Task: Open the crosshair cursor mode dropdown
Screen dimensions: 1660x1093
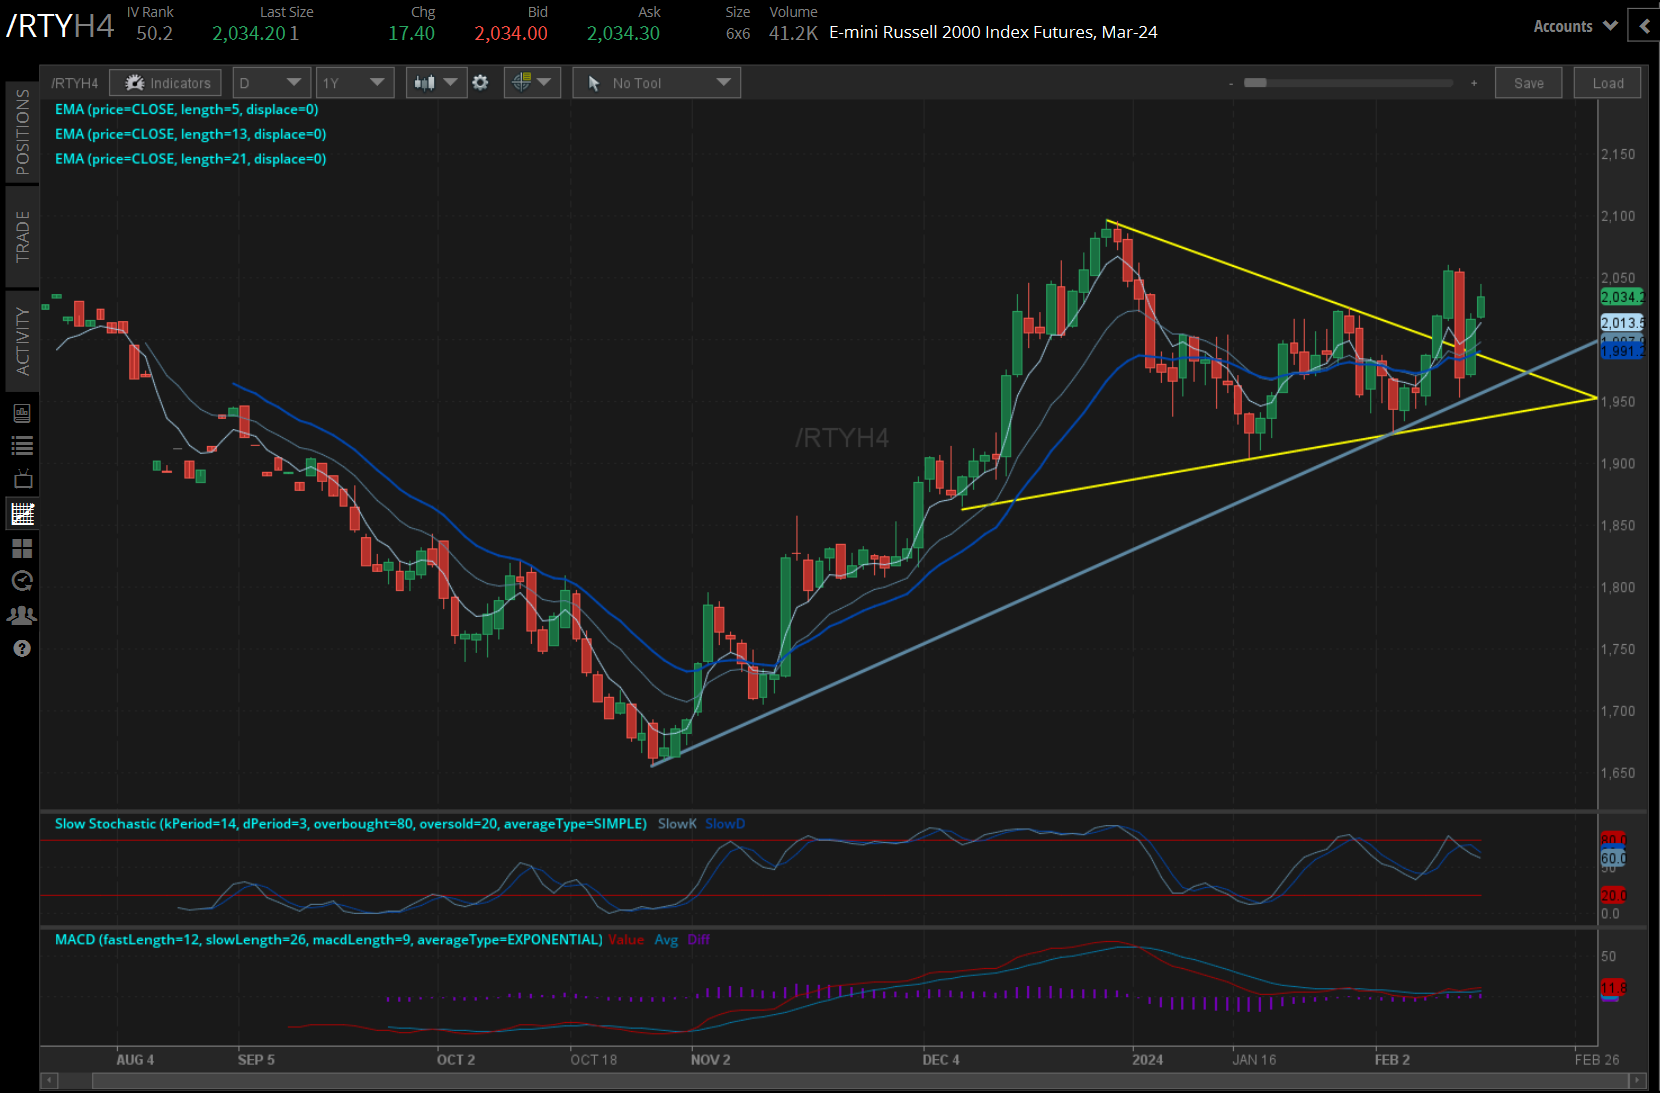Action: point(532,83)
